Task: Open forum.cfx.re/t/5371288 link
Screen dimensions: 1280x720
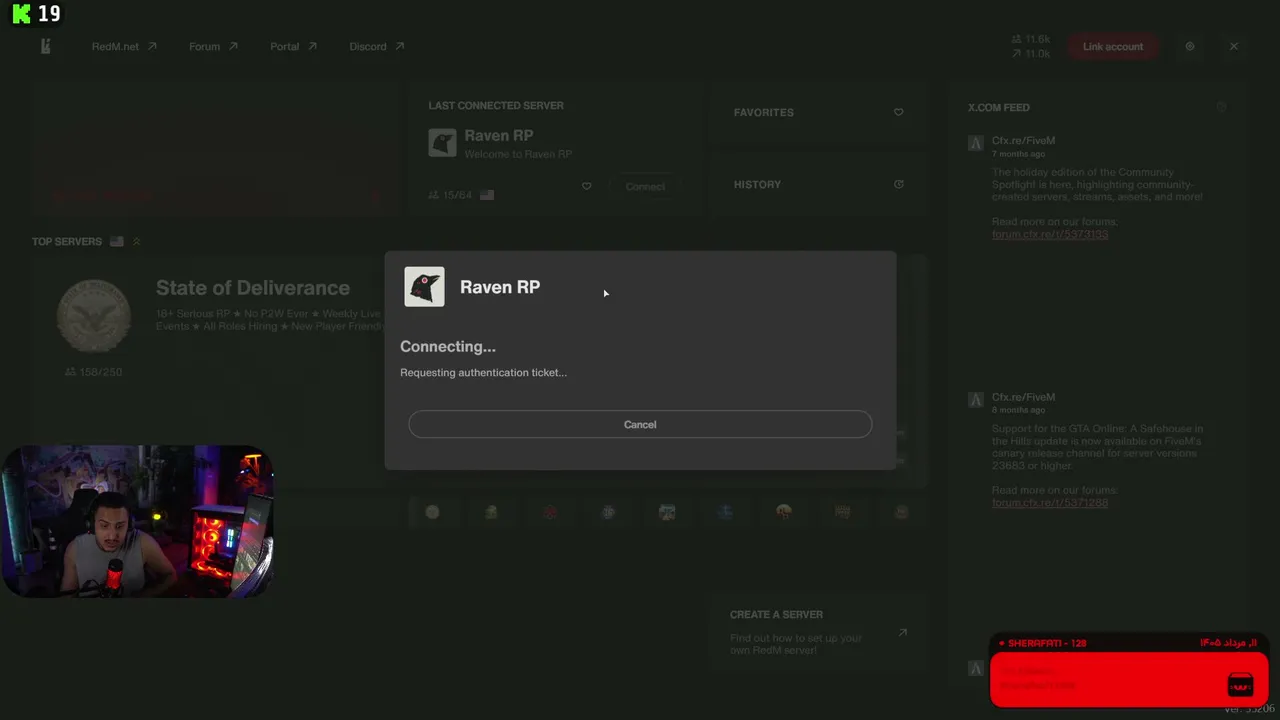Action: click(x=1050, y=502)
